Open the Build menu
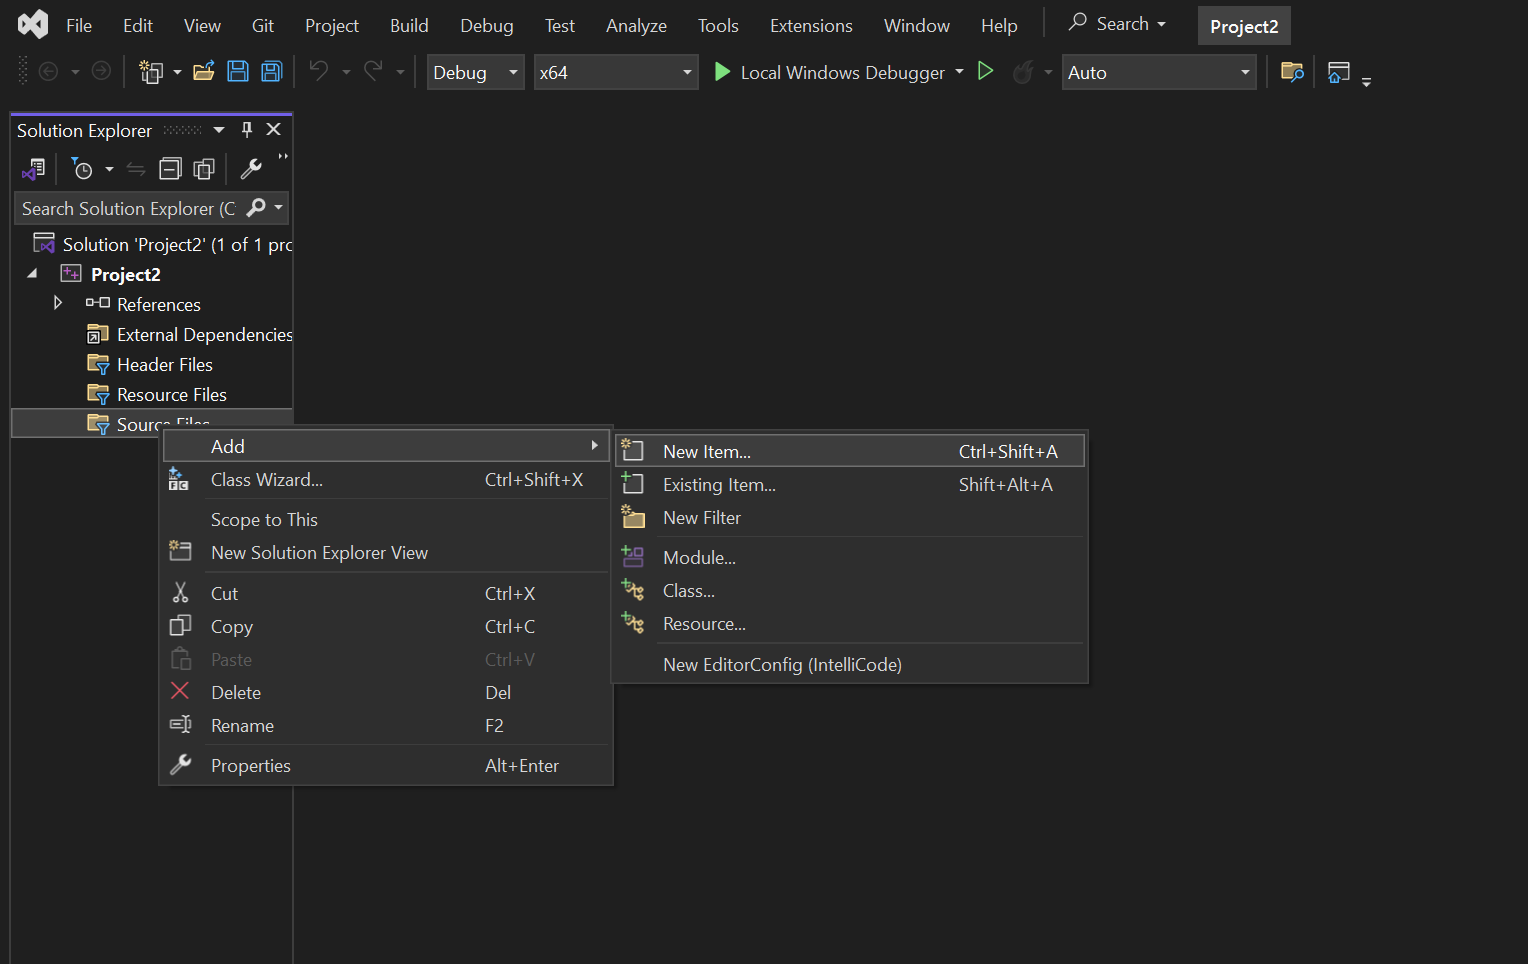The height and width of the screenshot is (964, 1528). (409, 25)
